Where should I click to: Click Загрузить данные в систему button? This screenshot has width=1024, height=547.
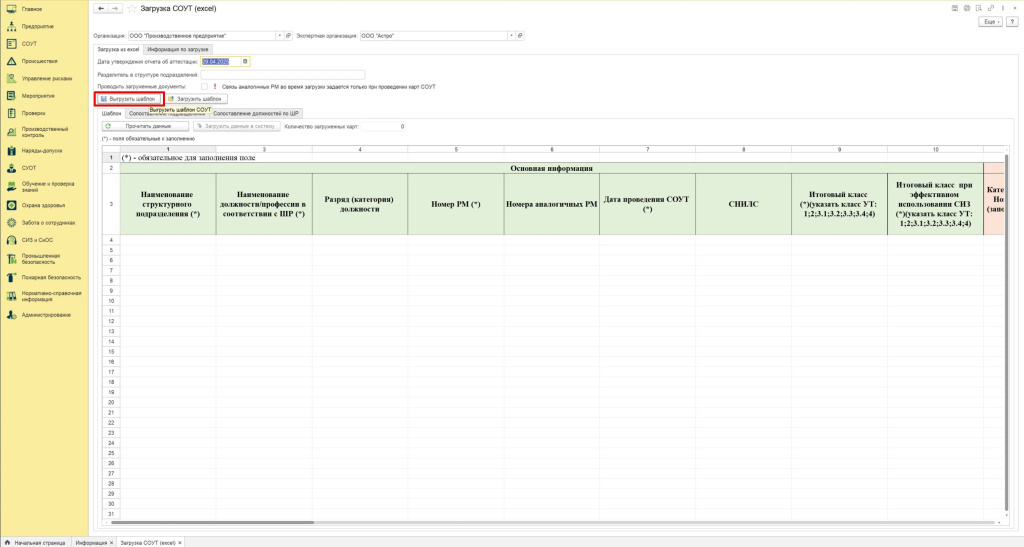tap(236, 126)
